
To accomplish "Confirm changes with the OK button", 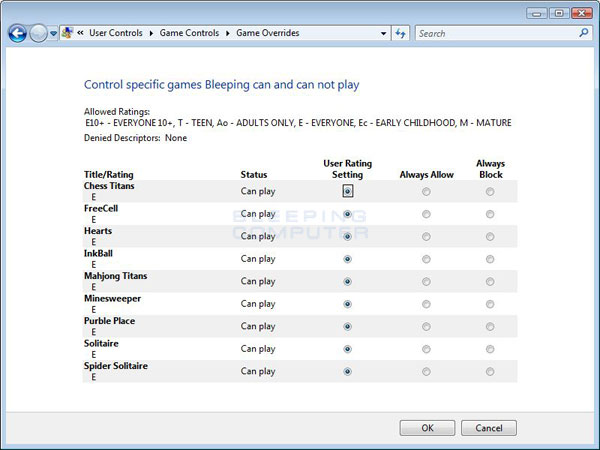I will 427,428.
